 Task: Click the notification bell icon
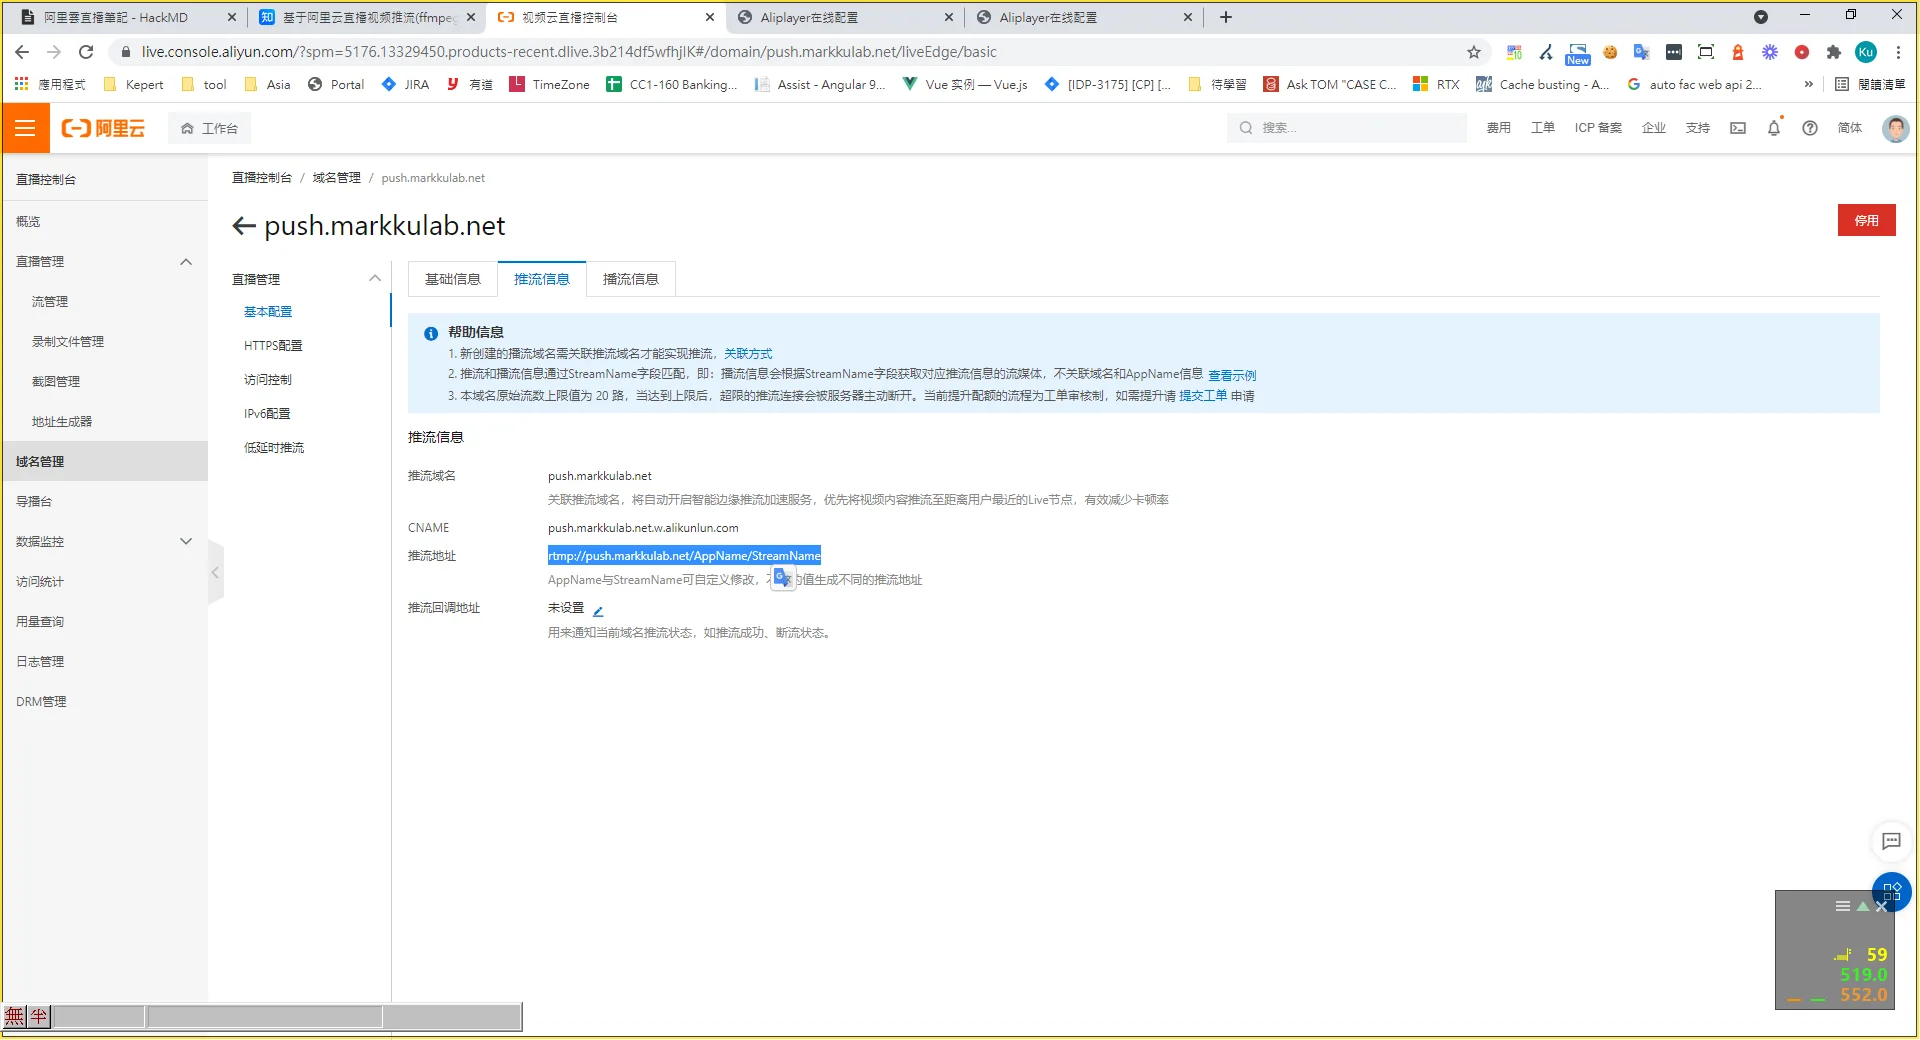click(x=1773, y=128)
